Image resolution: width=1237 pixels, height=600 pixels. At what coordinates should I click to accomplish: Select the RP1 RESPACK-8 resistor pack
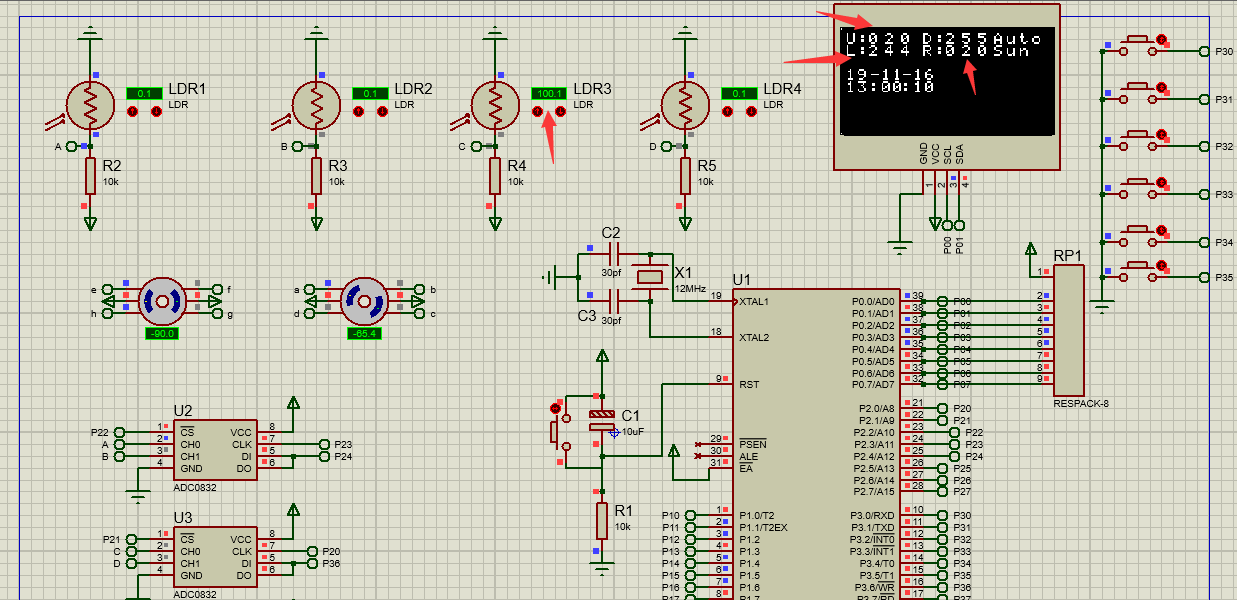pyautogui.click(x=1069, y=330)
